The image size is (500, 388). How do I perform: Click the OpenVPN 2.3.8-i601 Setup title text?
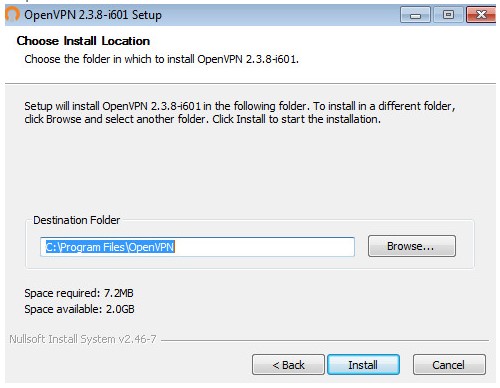click(93, 15)
